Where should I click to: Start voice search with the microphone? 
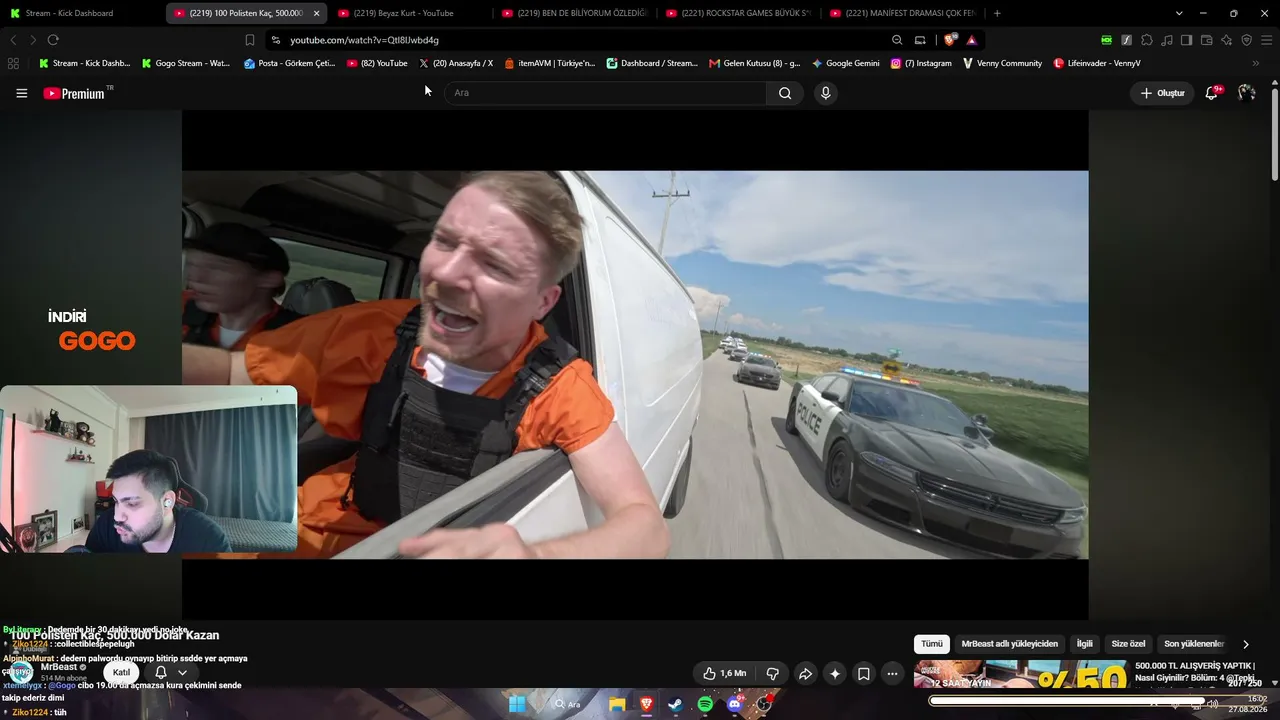(825, 93)
